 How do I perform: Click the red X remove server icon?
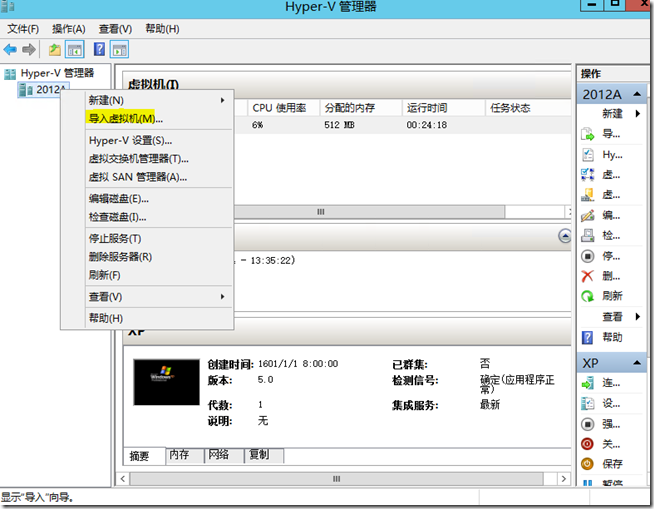click(x=587, y=276)
